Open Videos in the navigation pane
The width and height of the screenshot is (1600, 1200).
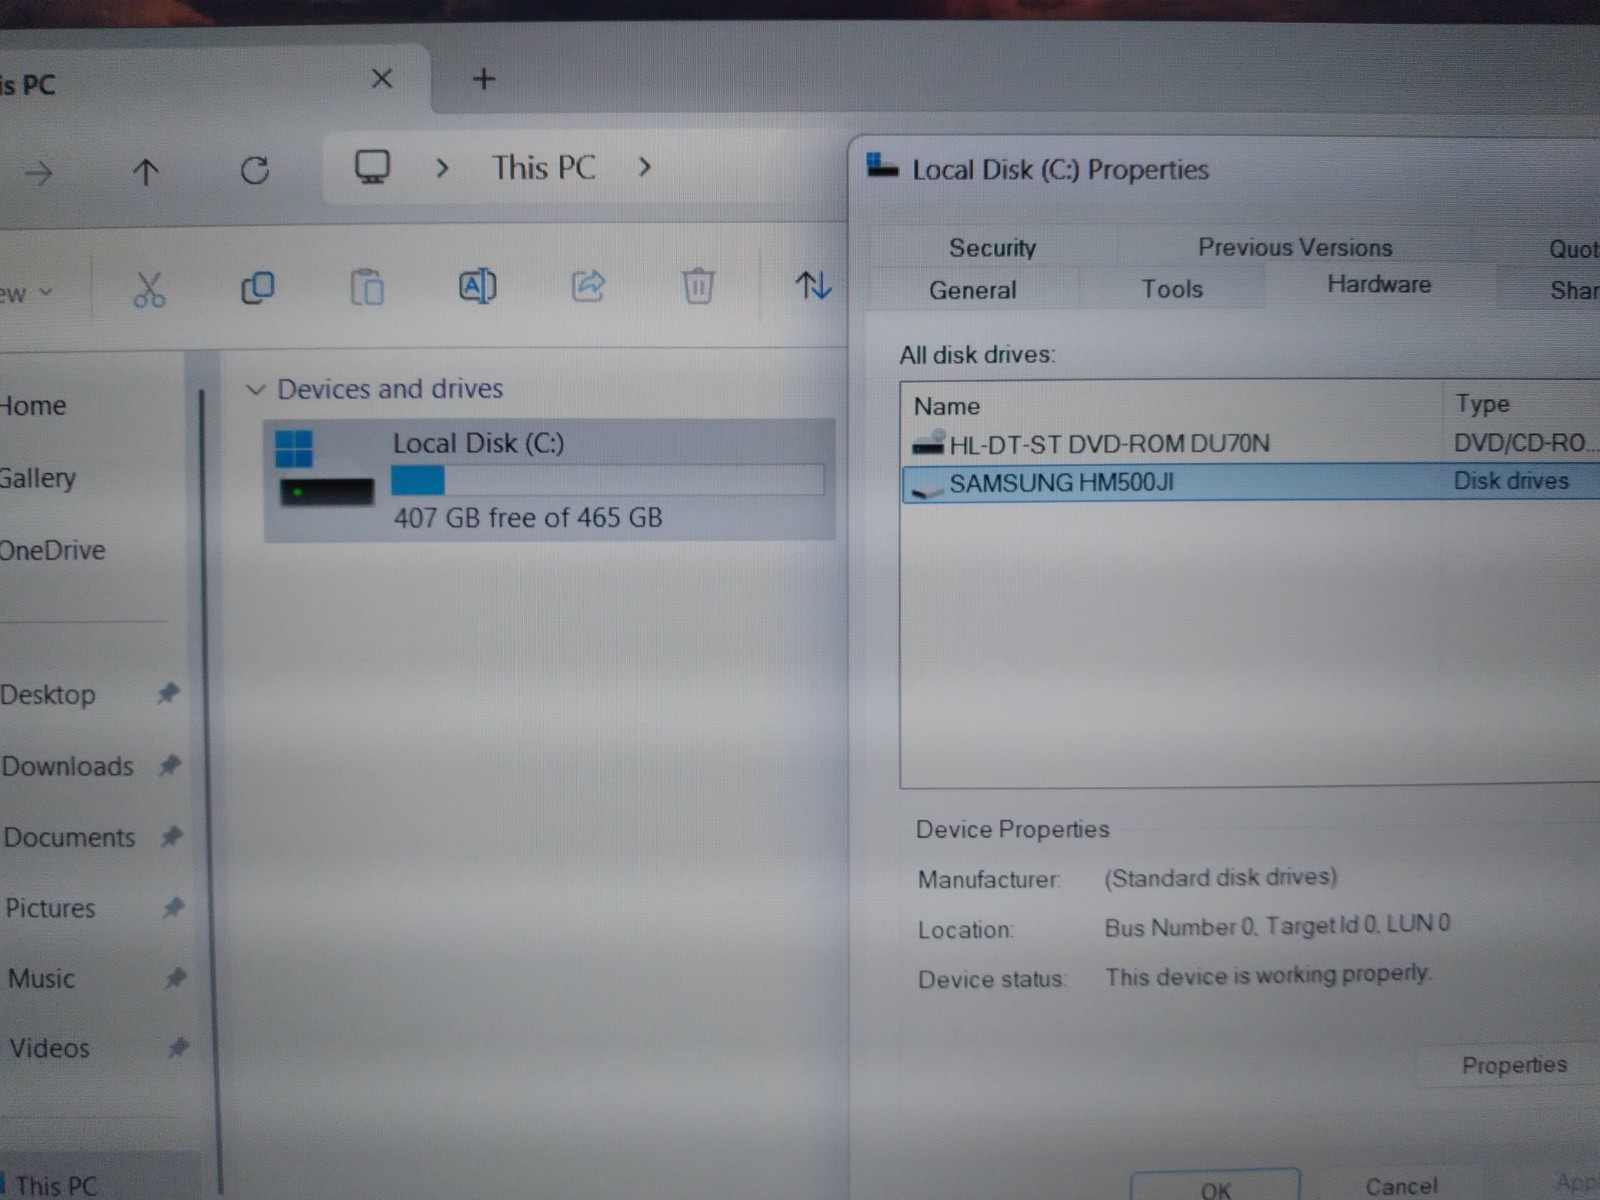coord(49,1048)
